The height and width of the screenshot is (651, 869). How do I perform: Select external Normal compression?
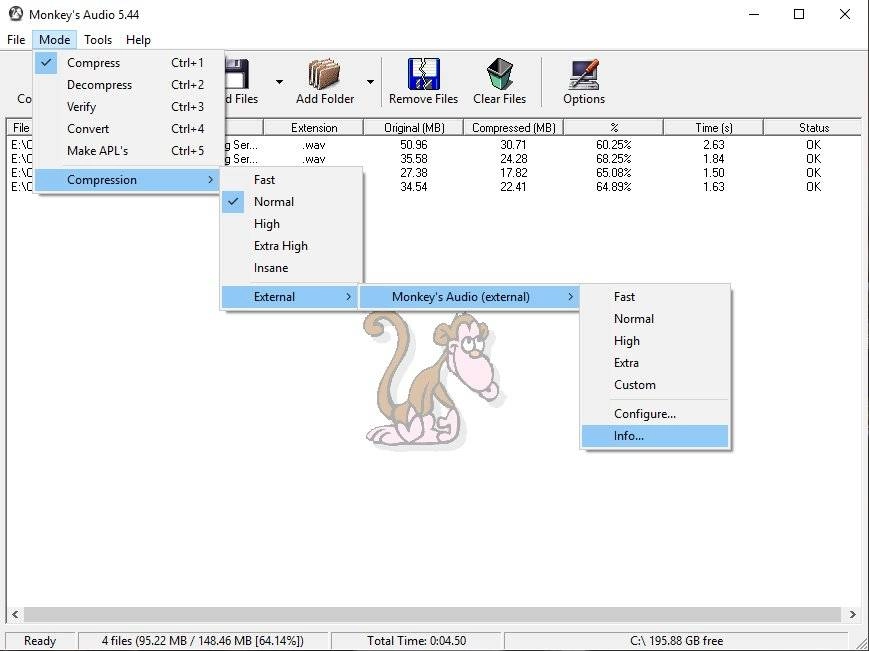655,319
